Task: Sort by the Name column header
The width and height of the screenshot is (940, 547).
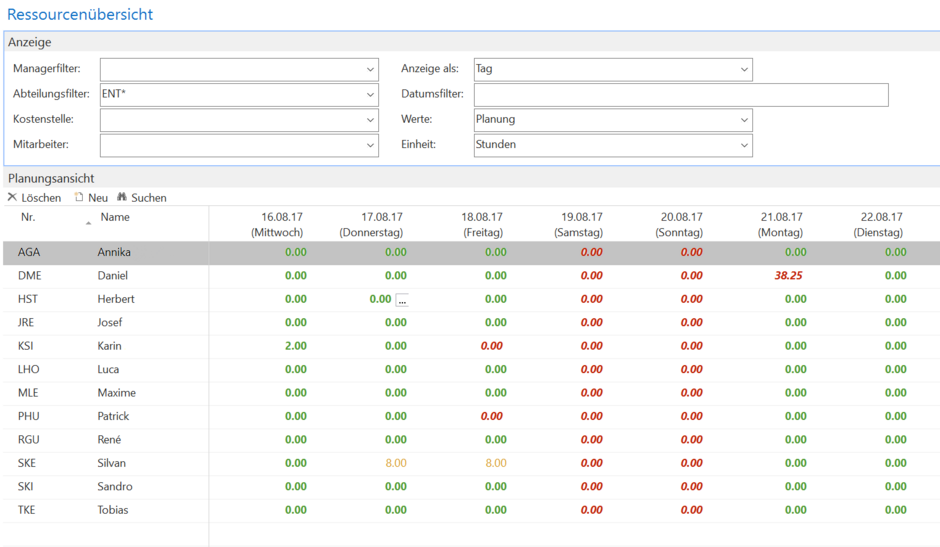Action: [x=115, y=217]
